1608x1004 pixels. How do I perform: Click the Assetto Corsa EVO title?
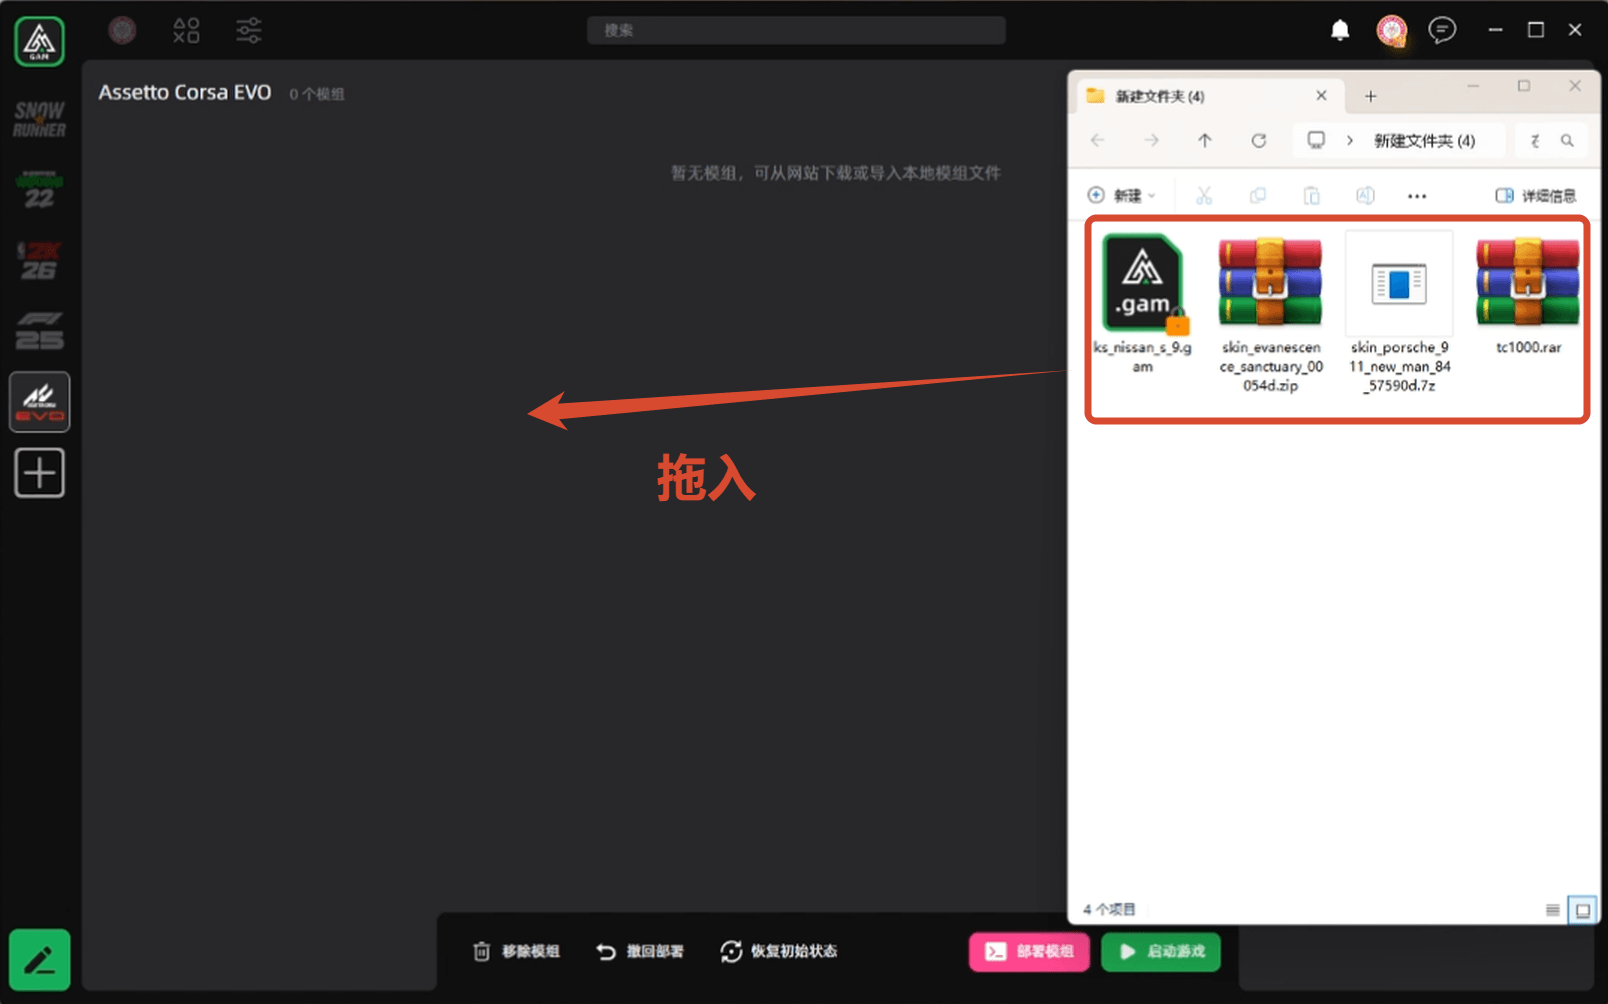(184, 92)
